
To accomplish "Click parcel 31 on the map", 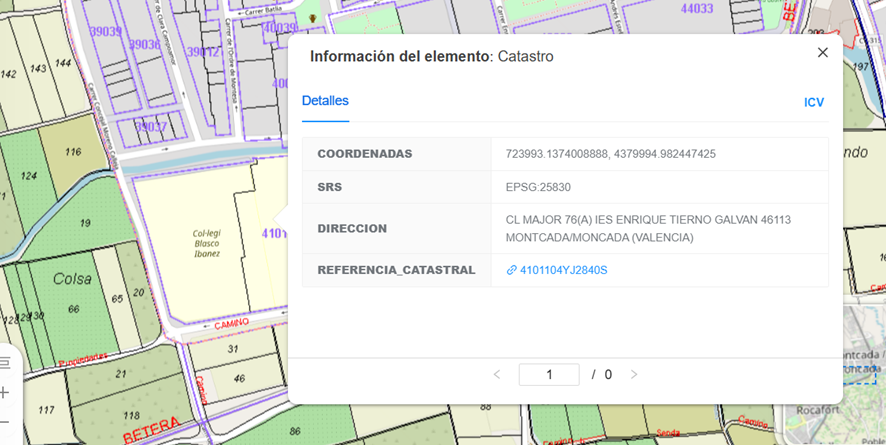I will (x=233, y=349).
